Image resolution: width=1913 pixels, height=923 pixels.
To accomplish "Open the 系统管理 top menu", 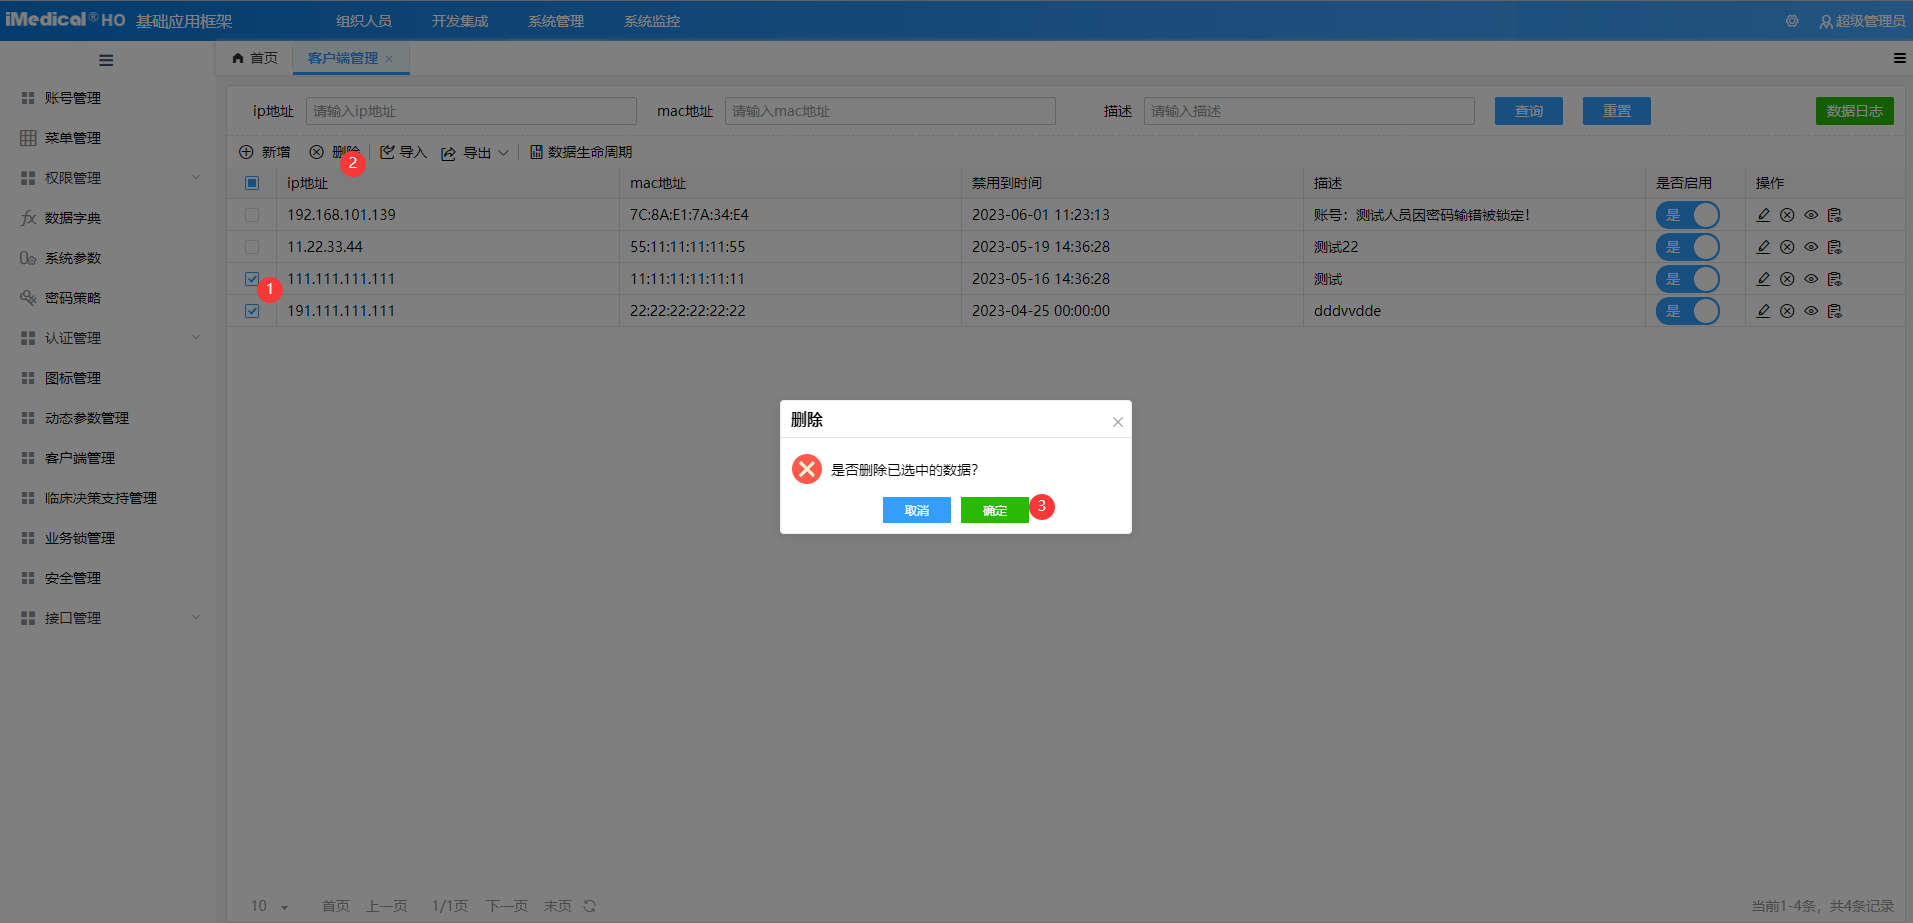I will 556,21.
